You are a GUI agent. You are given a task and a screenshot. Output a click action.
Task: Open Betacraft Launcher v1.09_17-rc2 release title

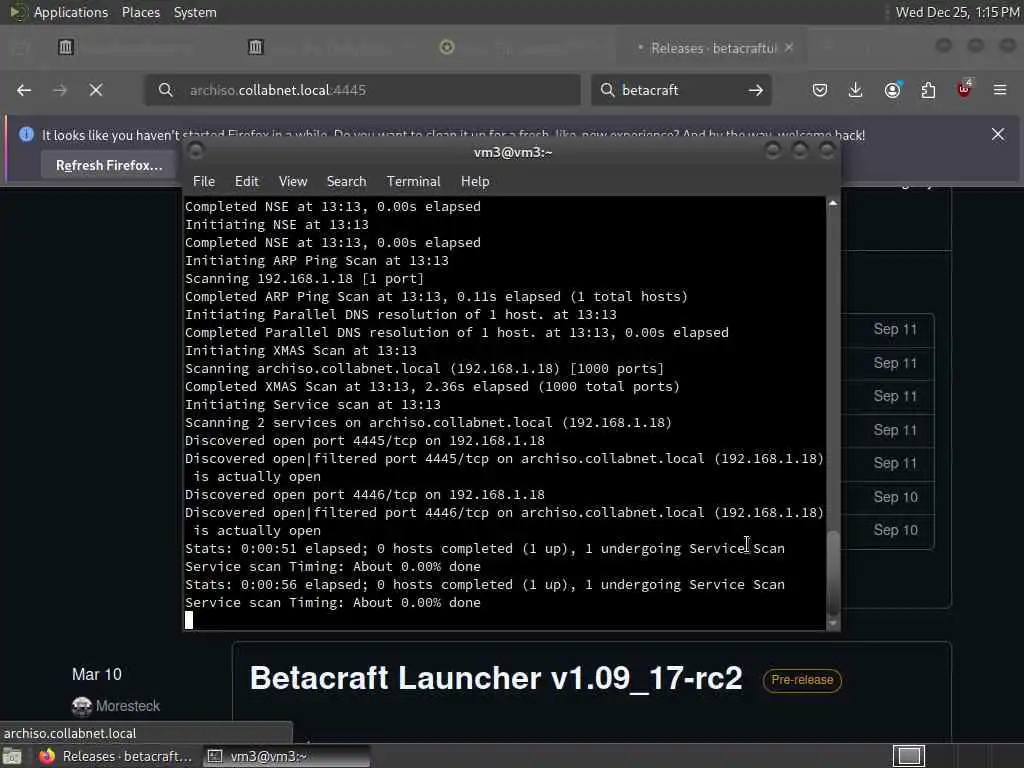pos(496,678)
